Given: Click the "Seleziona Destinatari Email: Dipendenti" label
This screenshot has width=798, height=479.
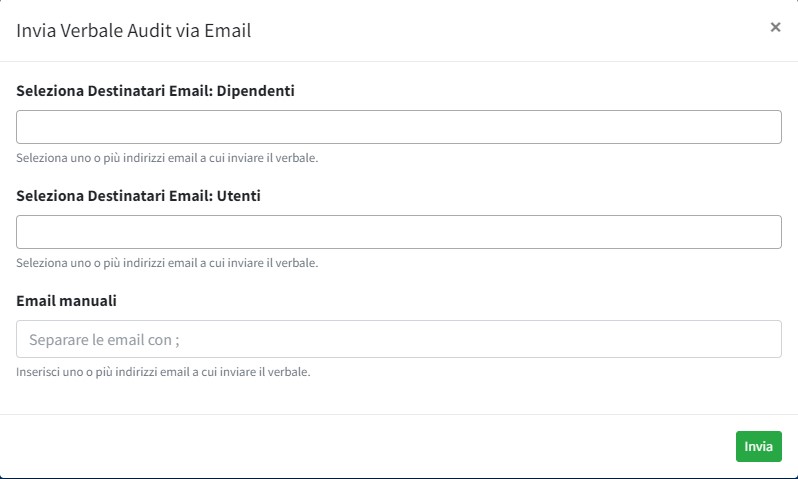Looking at the screenshot, I should tap(155, 91).
